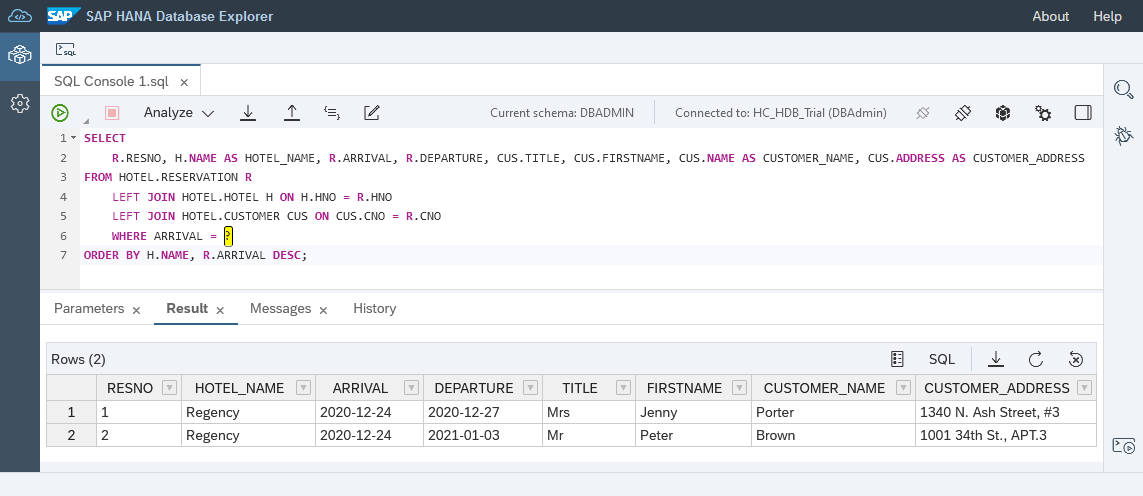Viewport: 1143px width, 496px height.
Task: Click the SAP logo in header
Action: pyautogui.click(x=63, y=16)
